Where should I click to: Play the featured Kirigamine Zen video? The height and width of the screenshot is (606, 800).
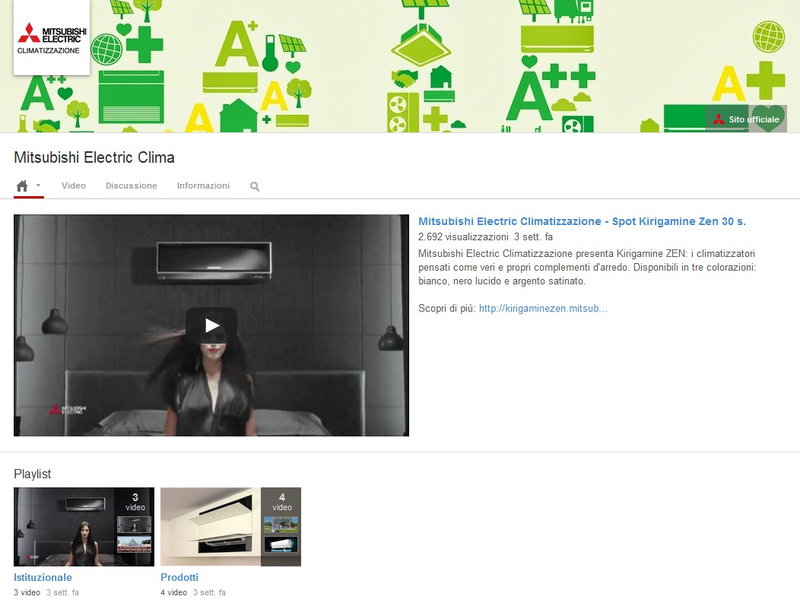(x=211, y=325)
